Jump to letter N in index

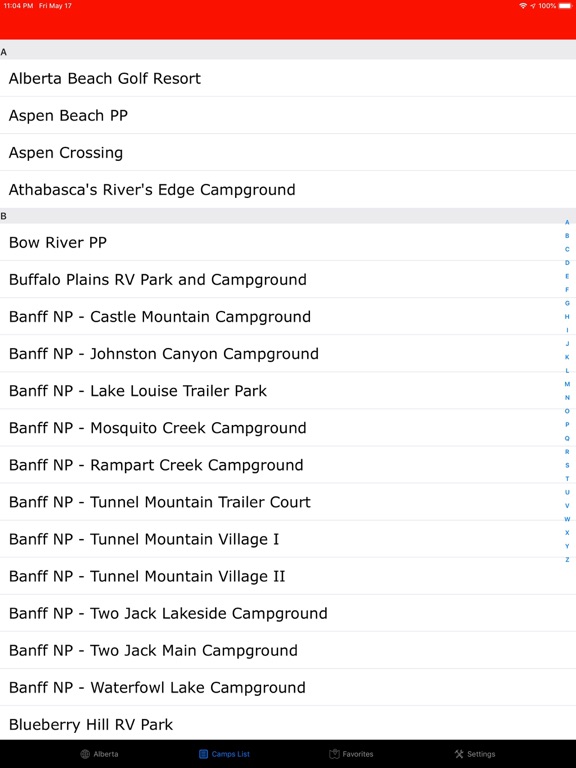[x=567, y=398]
